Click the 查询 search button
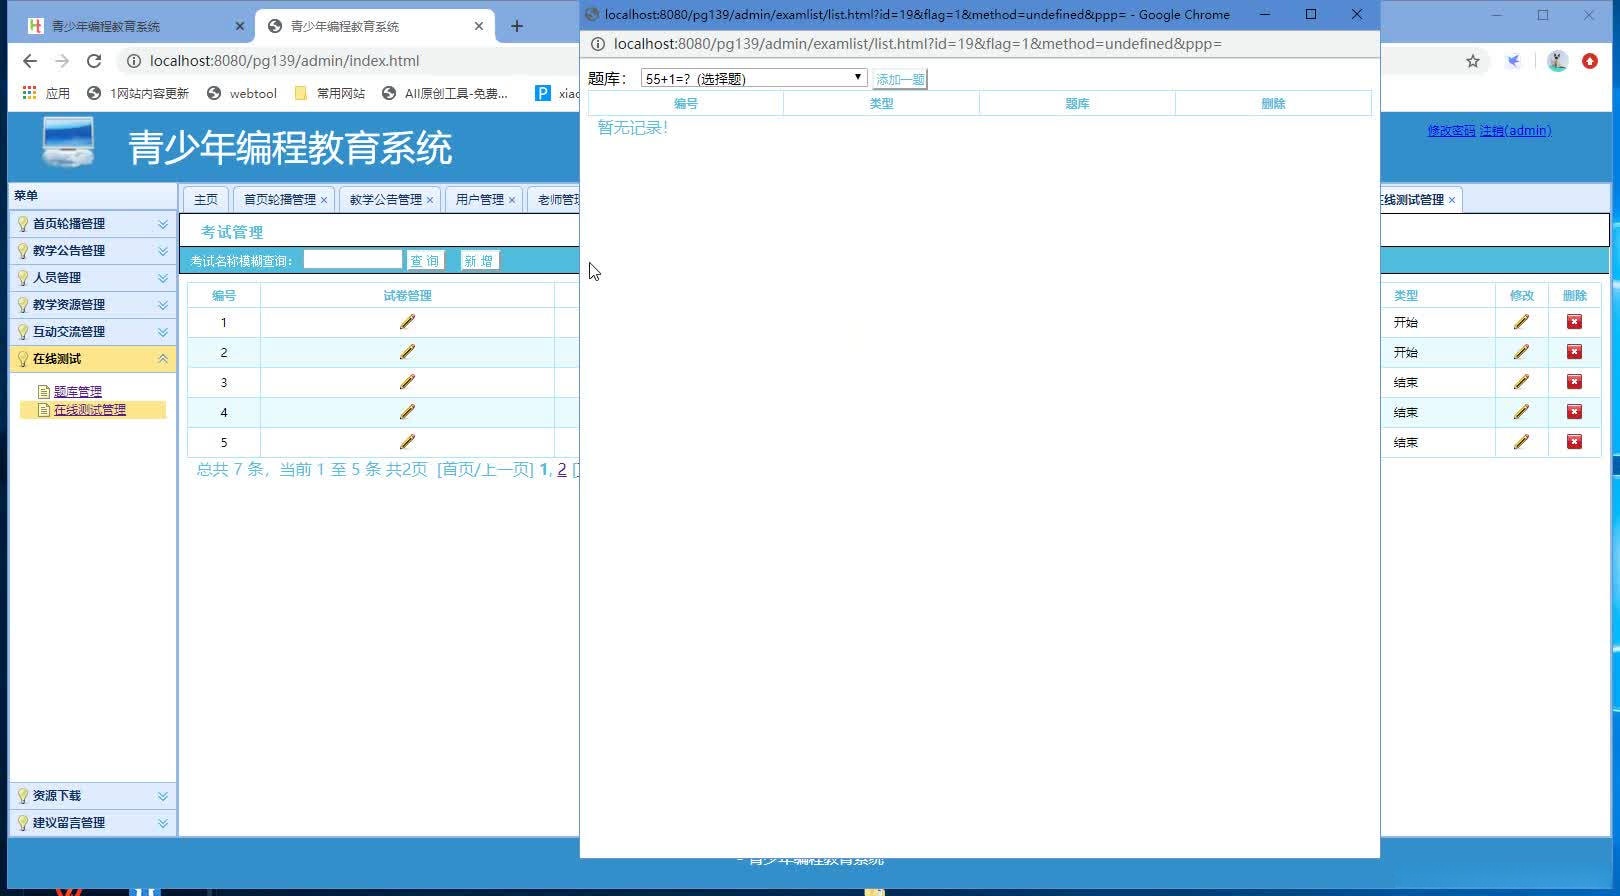Viewport: 1620px width, 896px height. [425, 261]
